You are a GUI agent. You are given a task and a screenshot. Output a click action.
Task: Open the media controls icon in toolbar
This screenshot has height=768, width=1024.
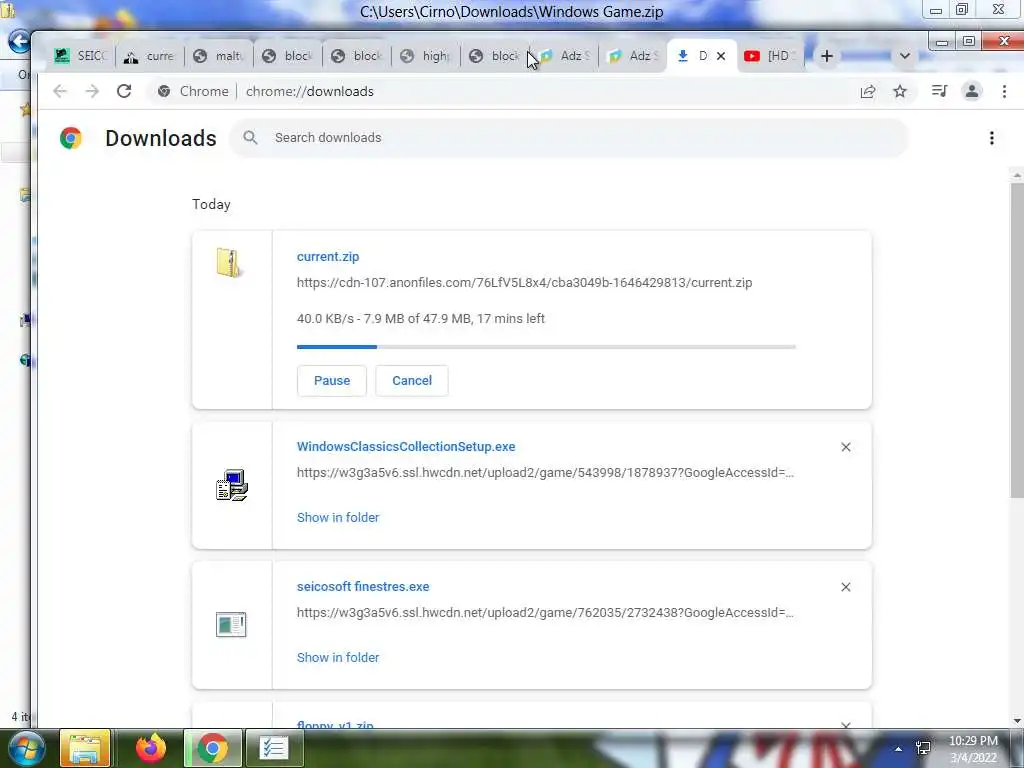(939, 91)
